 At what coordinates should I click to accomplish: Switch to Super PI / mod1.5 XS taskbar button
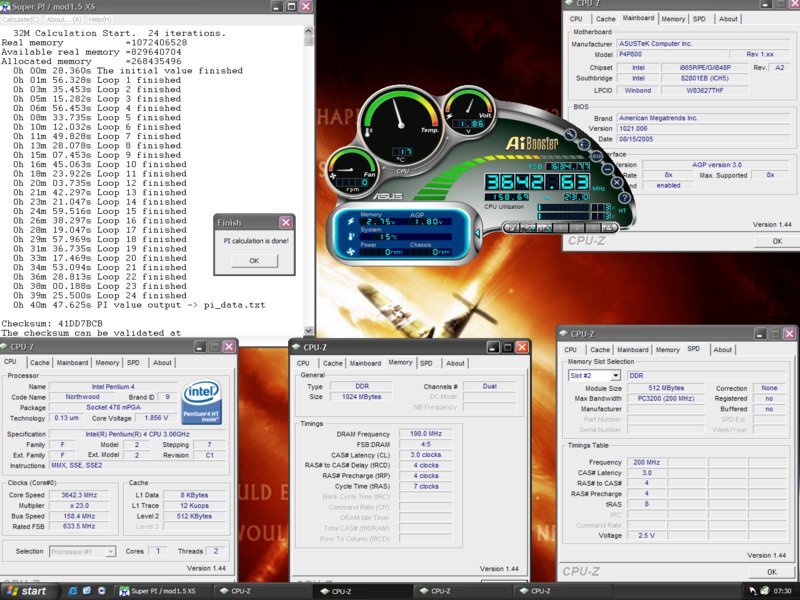[x=162, y=591]
